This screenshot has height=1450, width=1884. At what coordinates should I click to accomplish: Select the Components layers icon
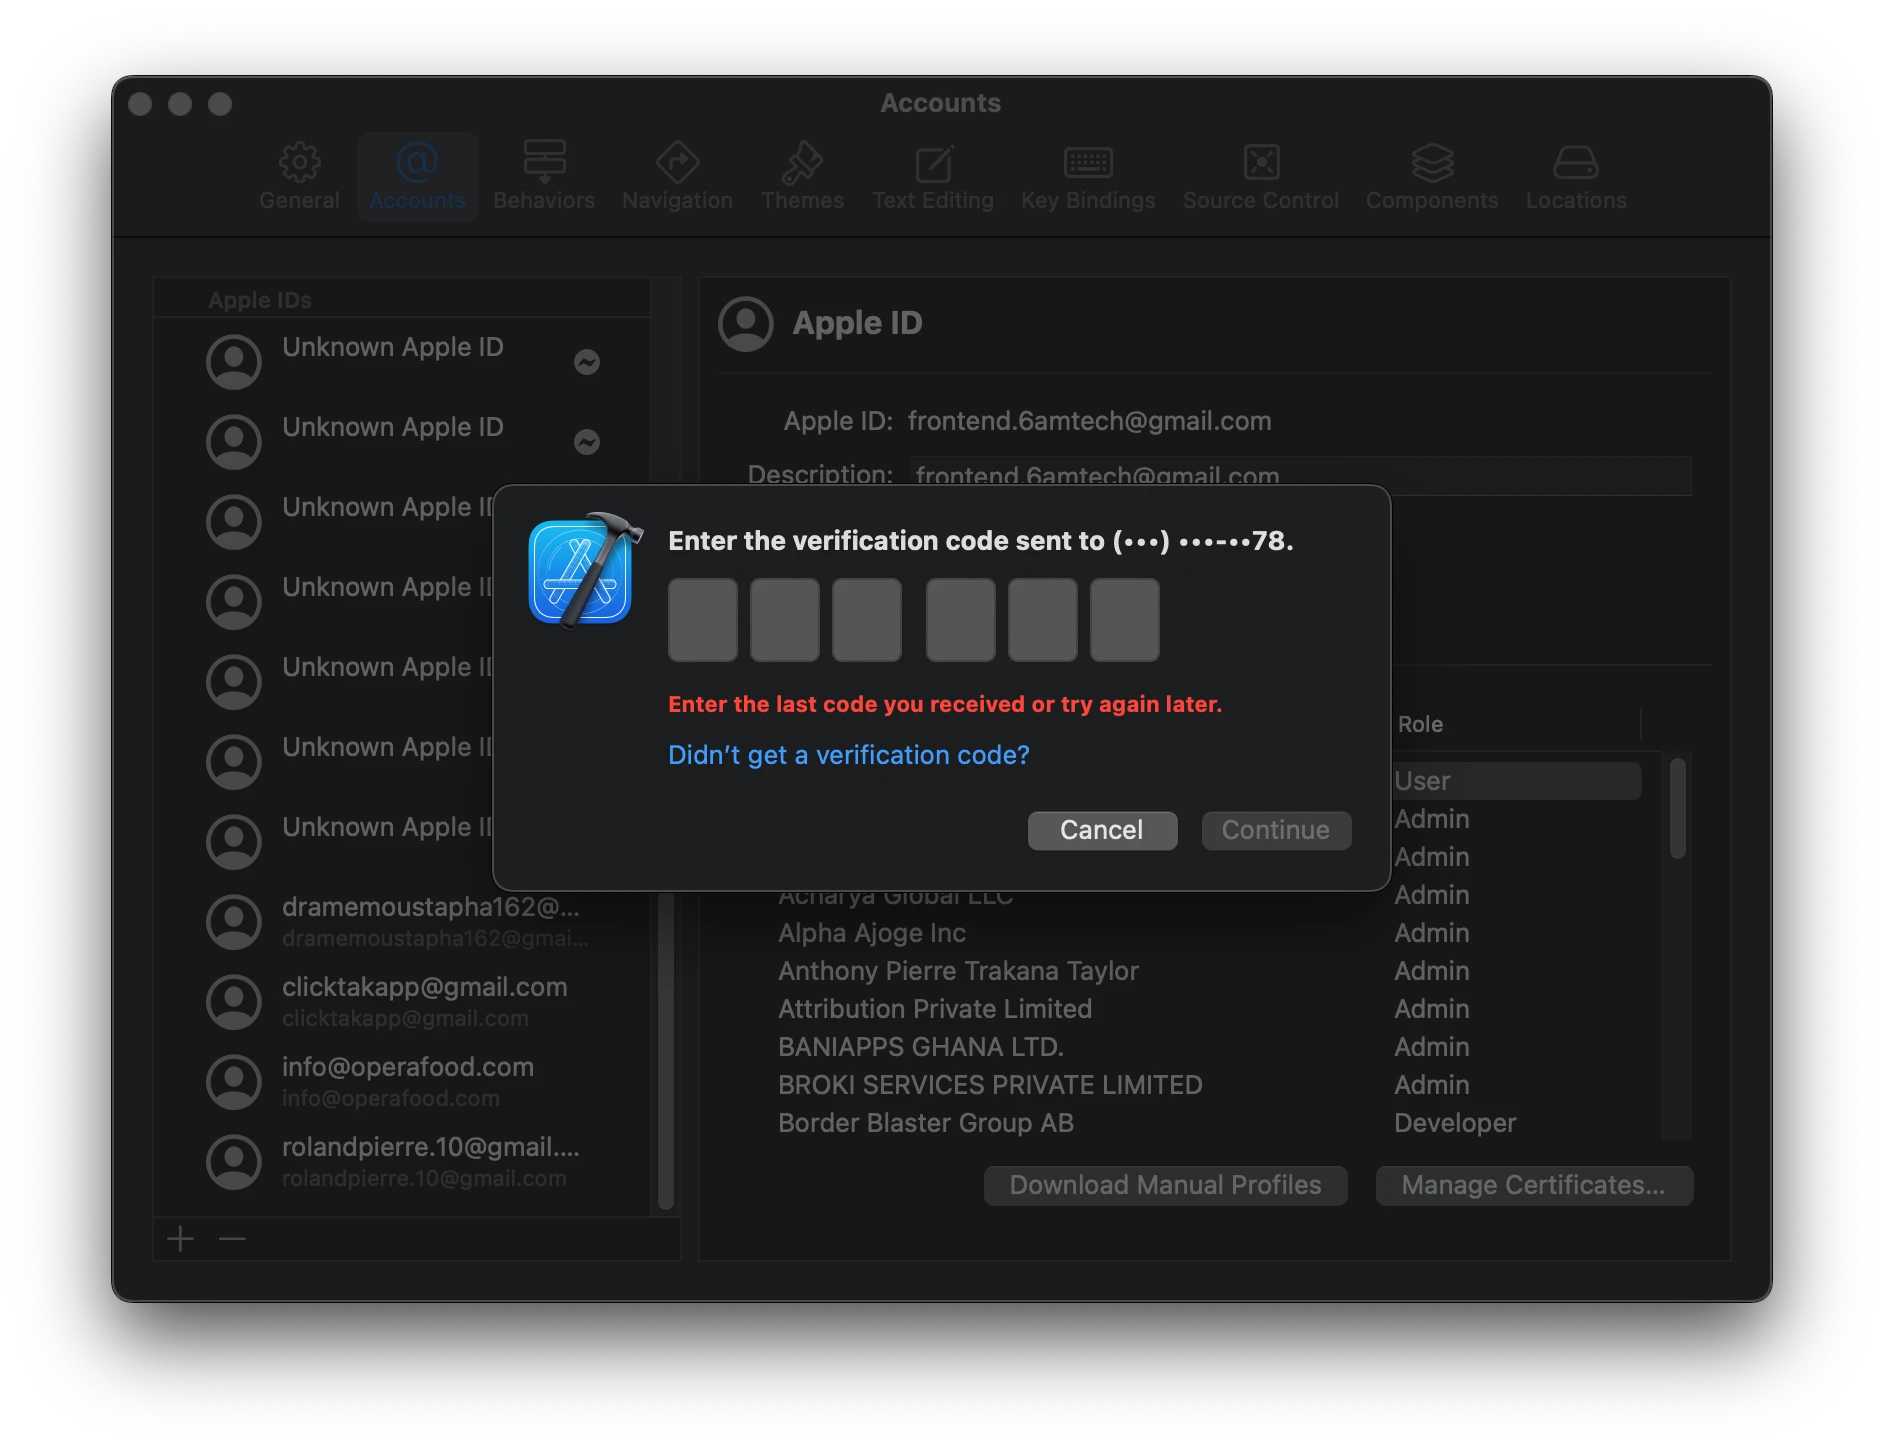pyautogui.click(x=1432, y=164)
